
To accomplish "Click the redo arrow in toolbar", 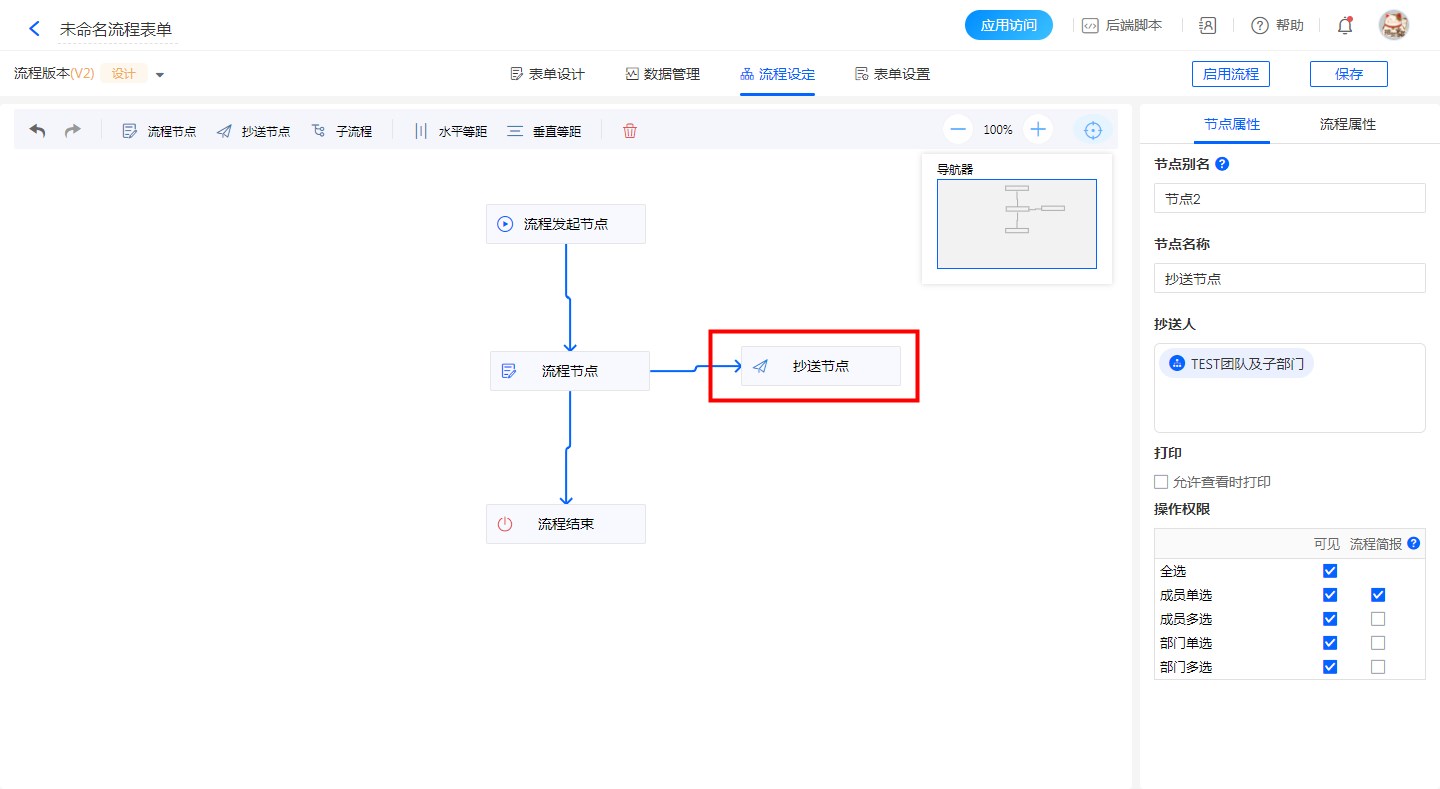I will (73, 131).
